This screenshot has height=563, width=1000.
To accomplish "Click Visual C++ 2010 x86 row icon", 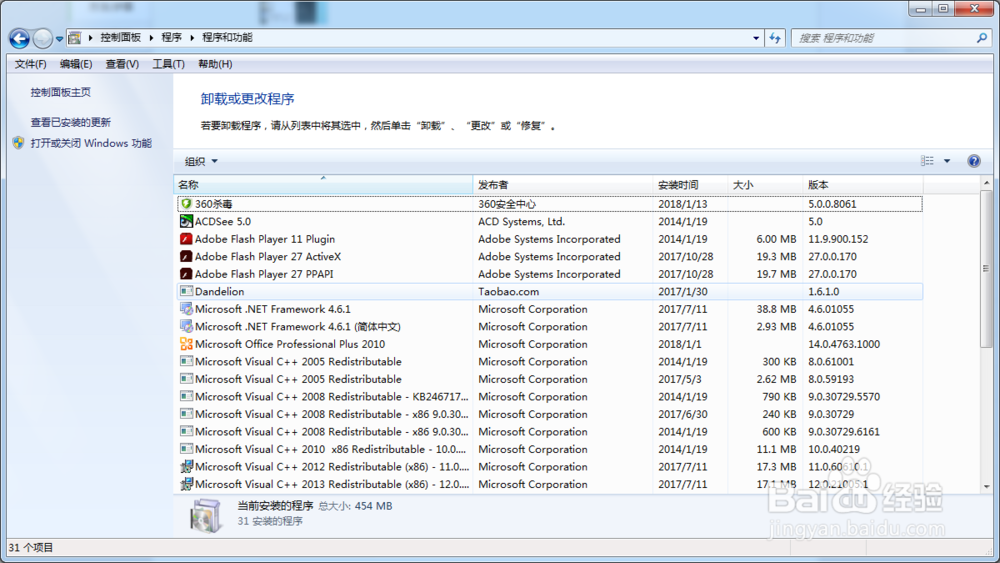I will [186, 450].
